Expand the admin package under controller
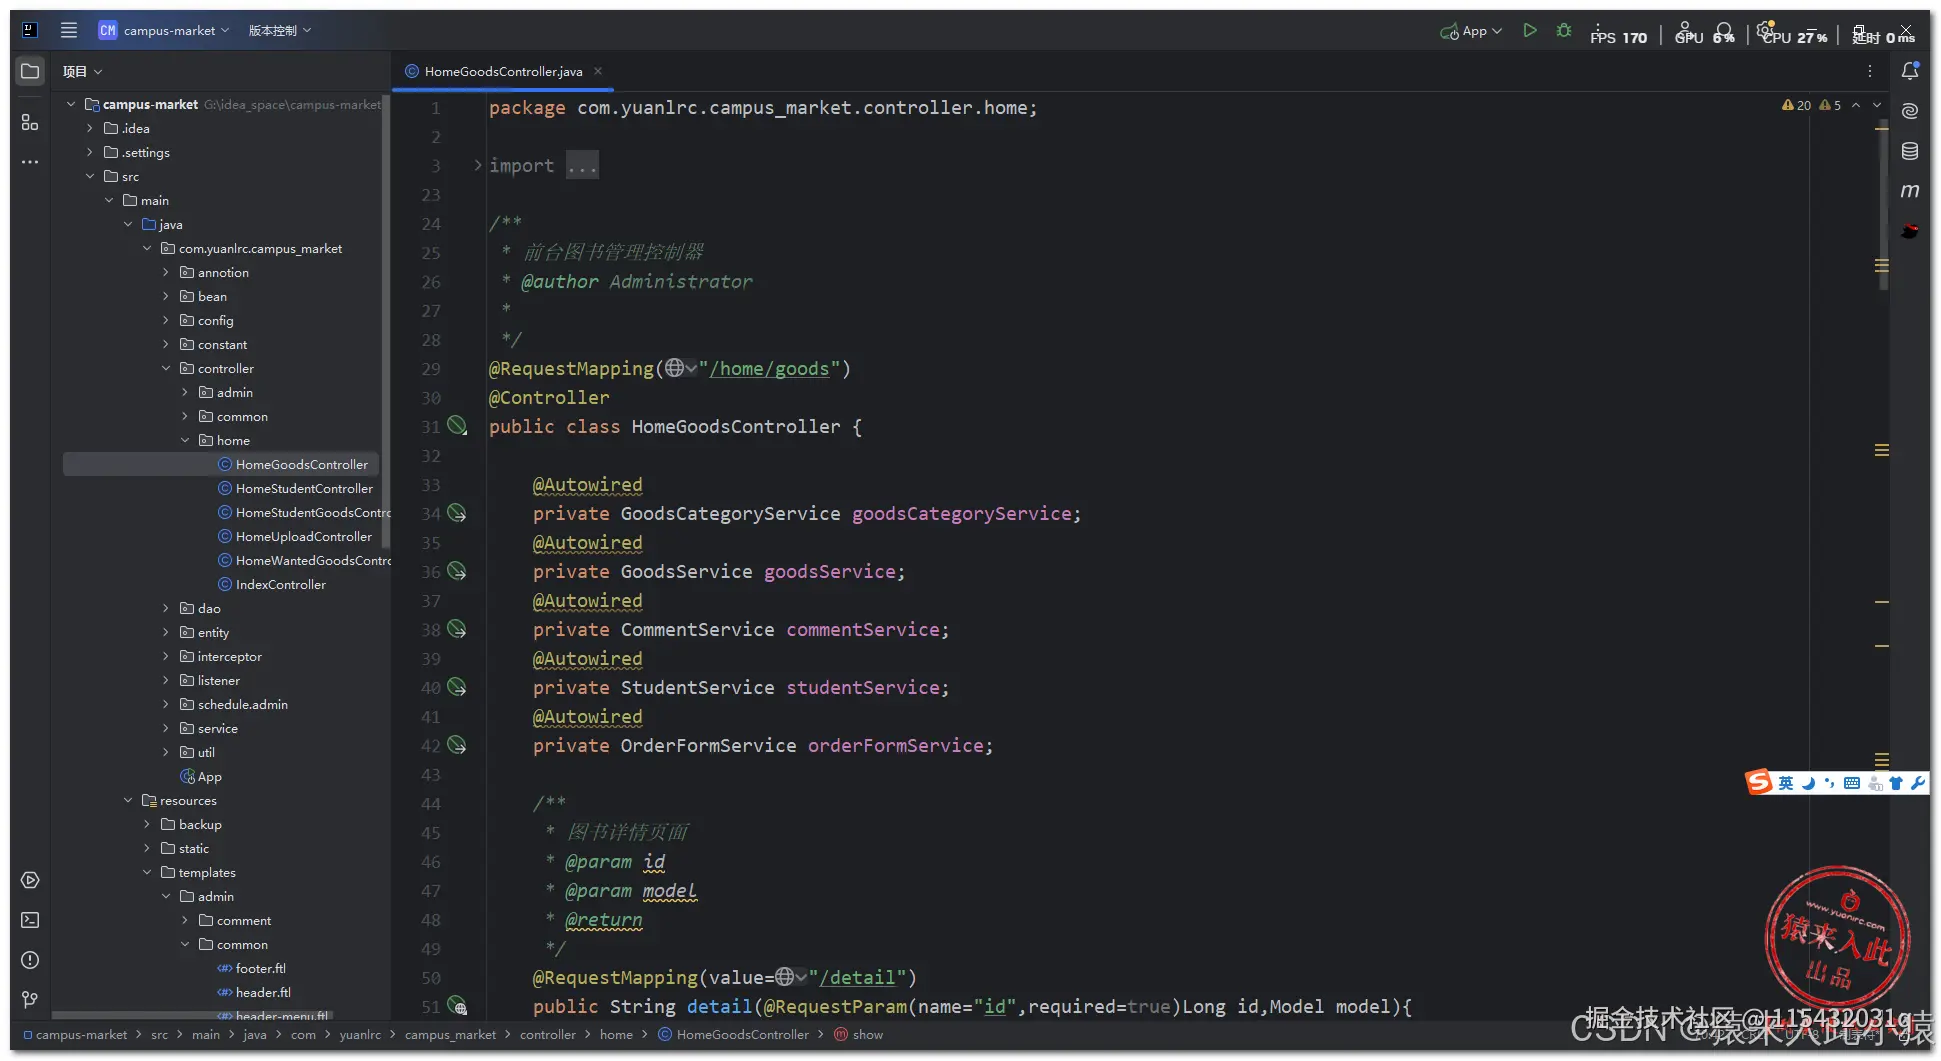Screen dimensions: 1941x1061 point(185,392)
